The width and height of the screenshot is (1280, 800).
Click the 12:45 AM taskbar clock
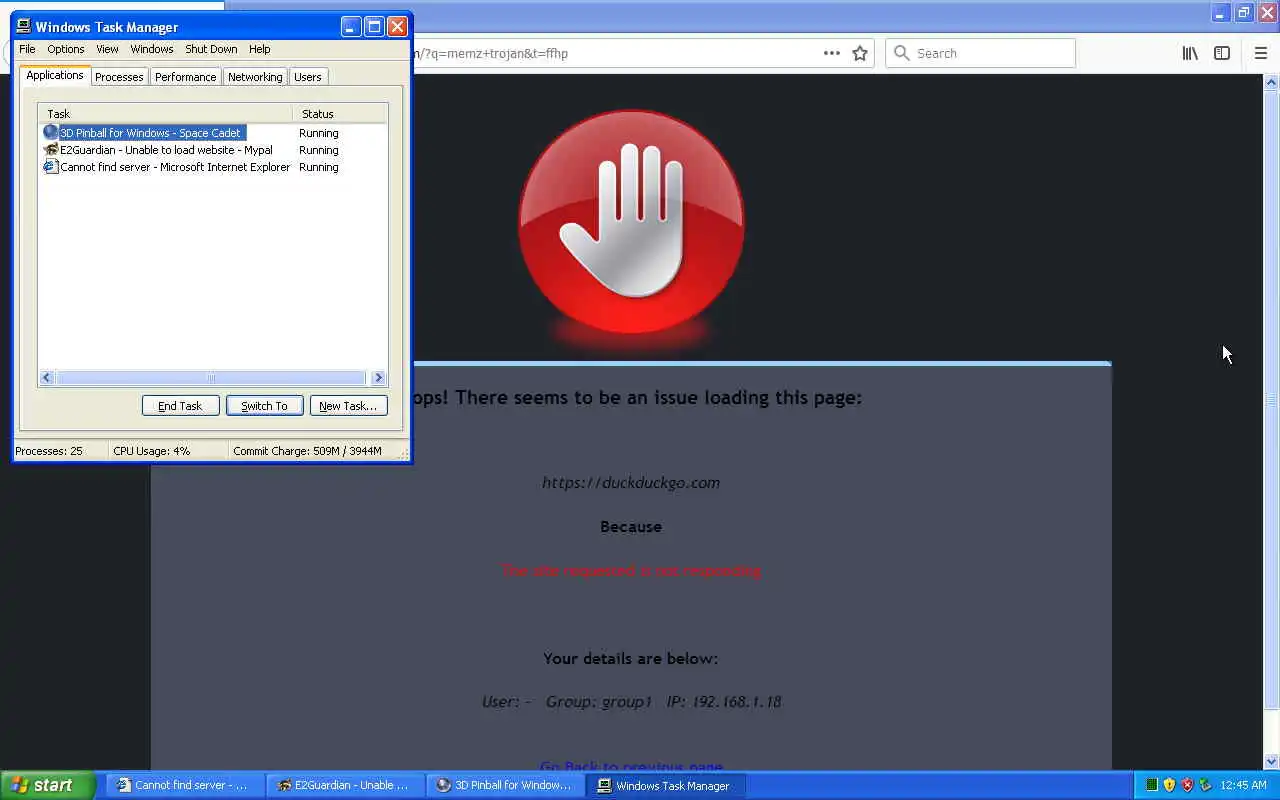point(1243,785)
